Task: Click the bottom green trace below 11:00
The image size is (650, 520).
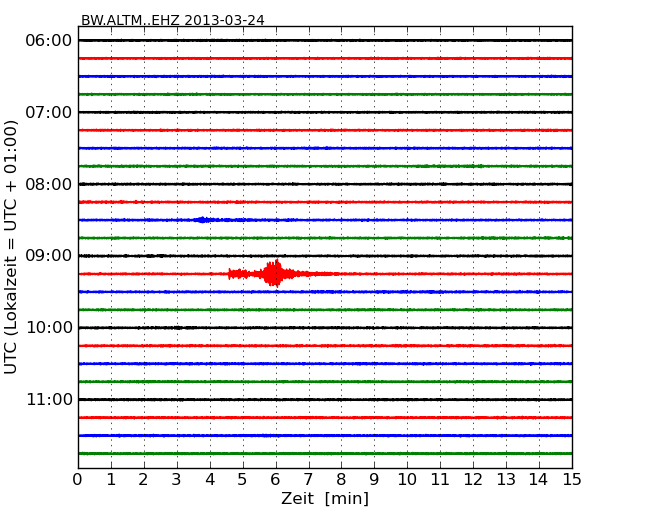Action: tap(325, 453)
